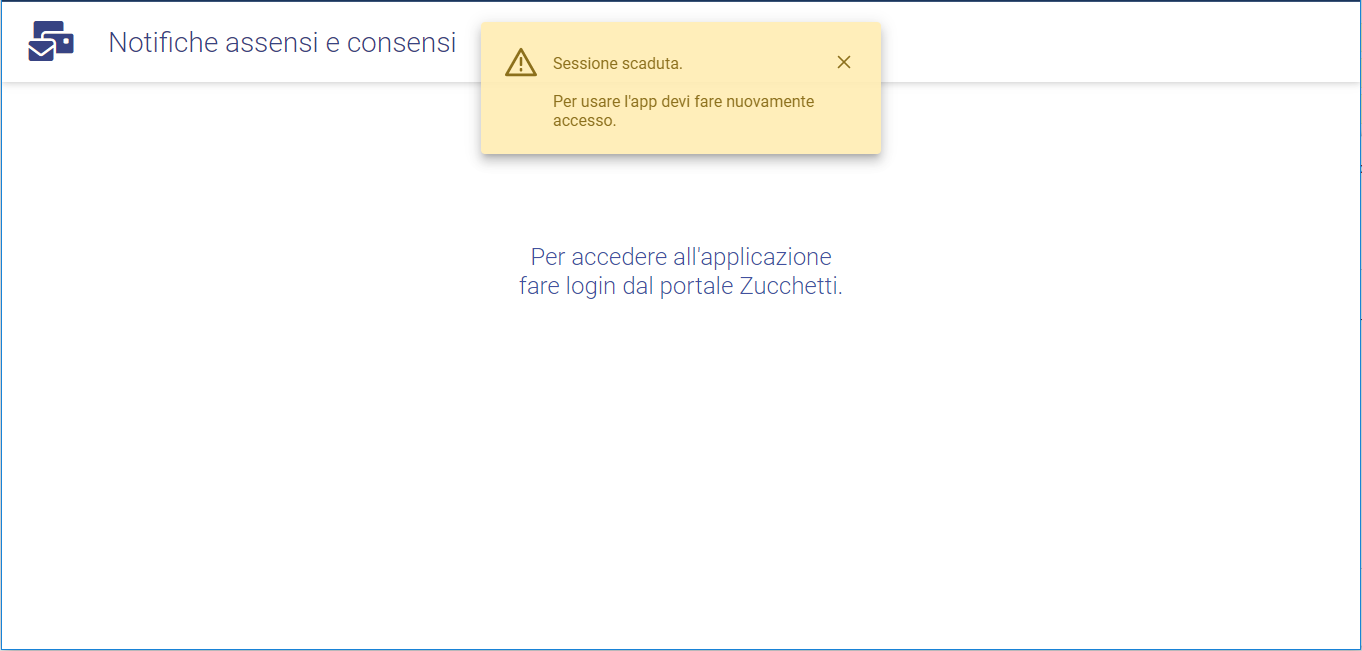
Task: Click the word "portale" in the message
Action: coord(696,287)
